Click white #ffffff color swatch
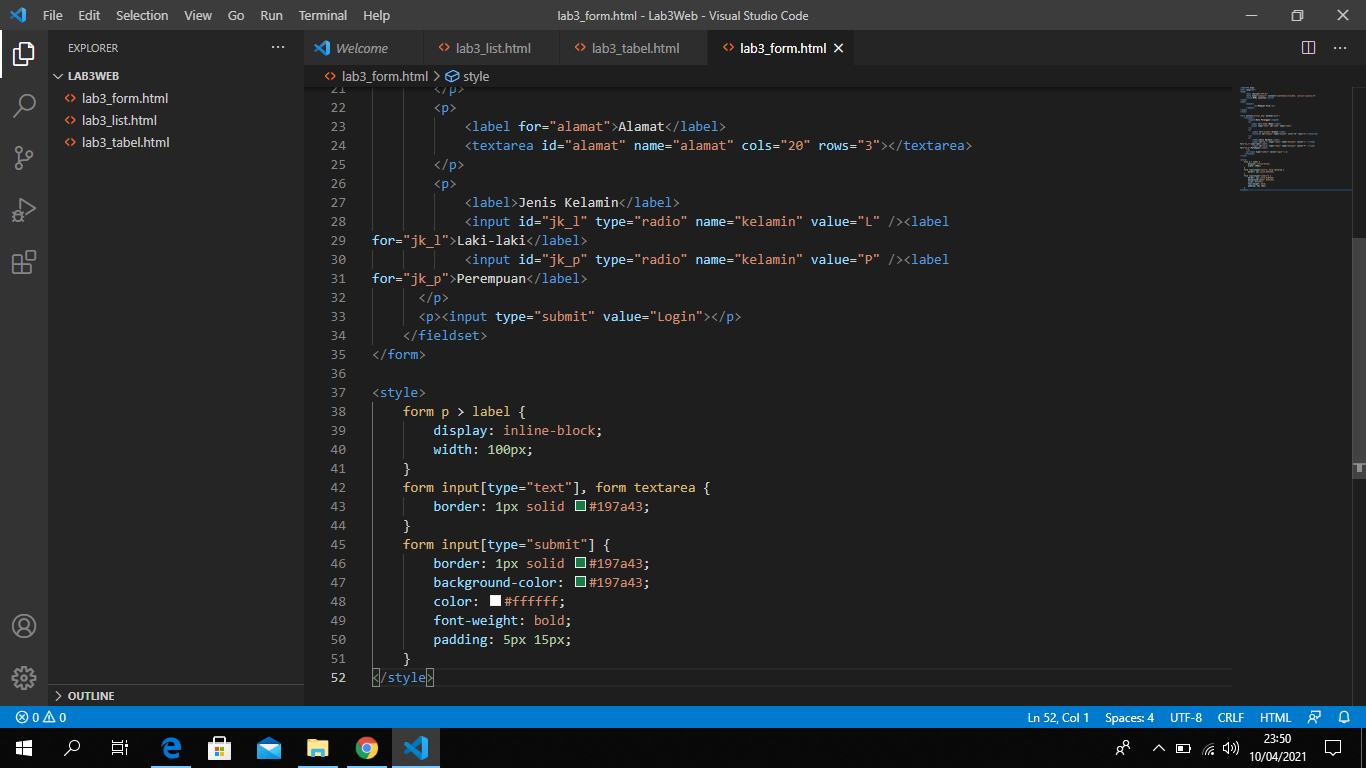Viewport: 1366px width, 768px height. click(x=495, y=601)
